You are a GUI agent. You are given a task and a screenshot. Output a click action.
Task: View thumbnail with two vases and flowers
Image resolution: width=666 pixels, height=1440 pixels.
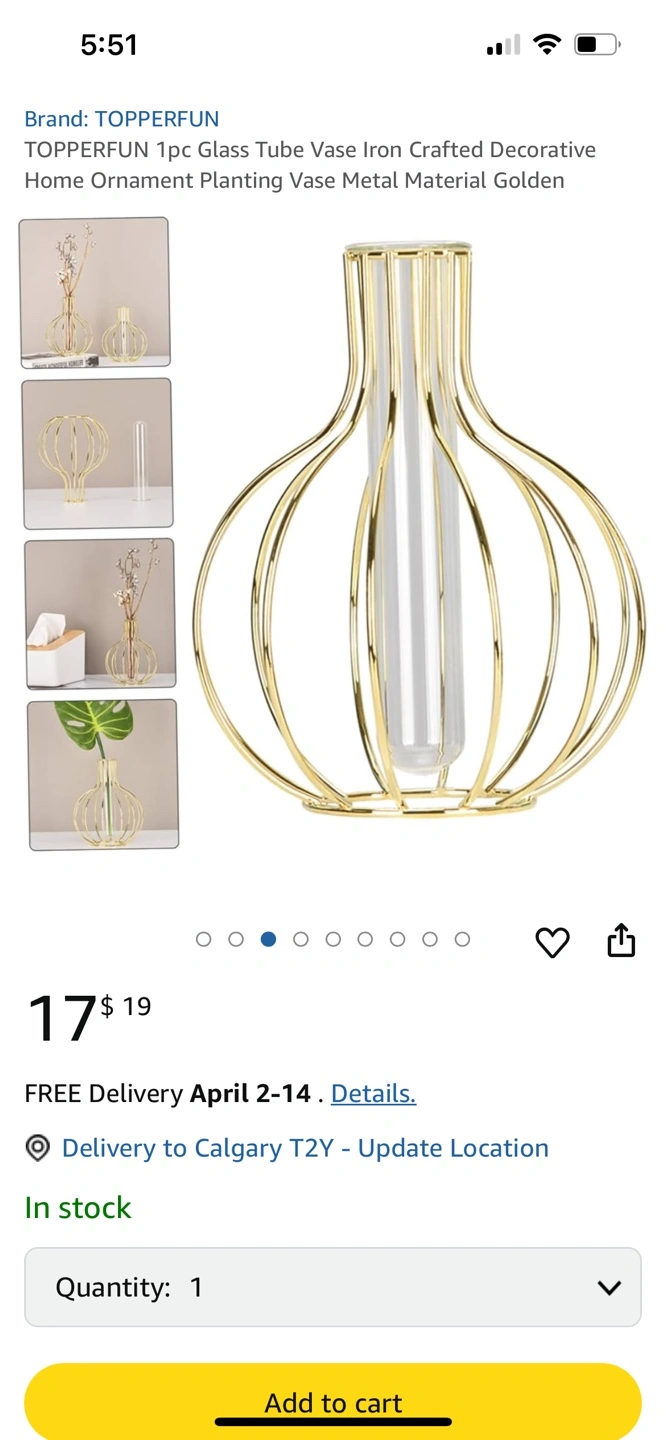click(95, 293)
